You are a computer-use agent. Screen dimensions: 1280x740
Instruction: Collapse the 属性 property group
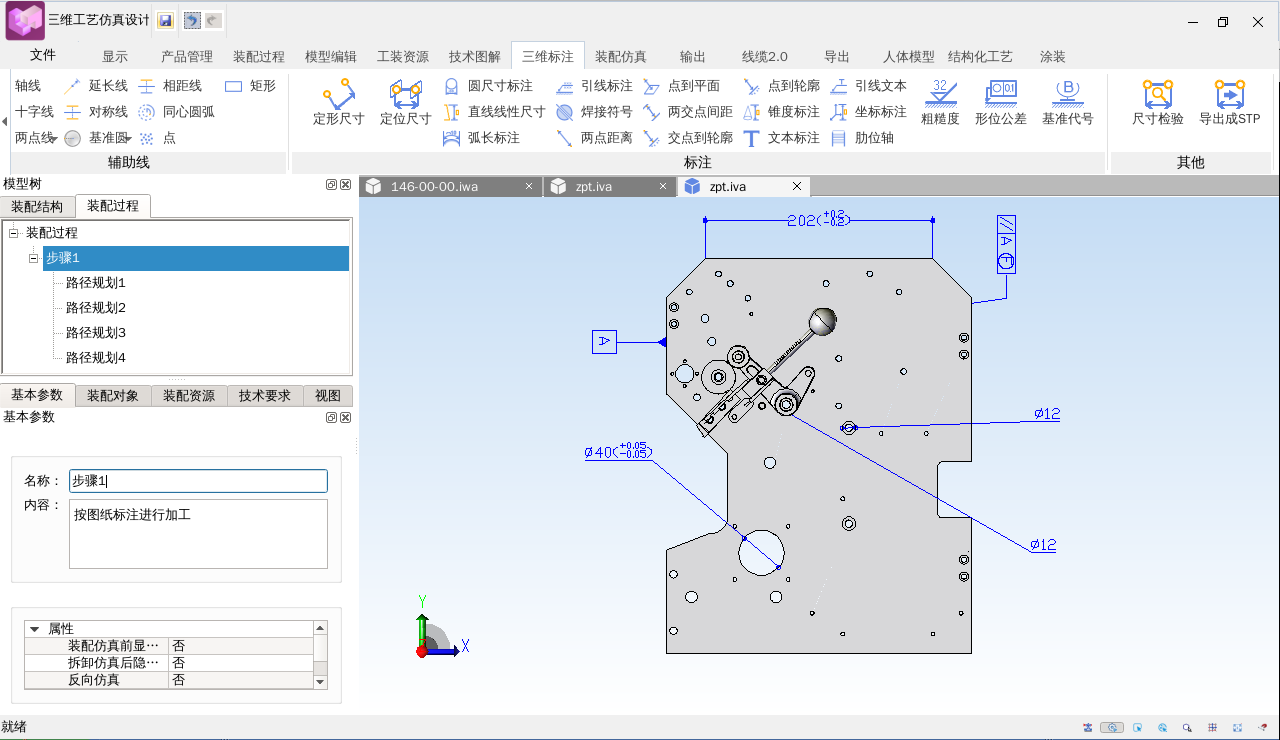pos(35,629)
